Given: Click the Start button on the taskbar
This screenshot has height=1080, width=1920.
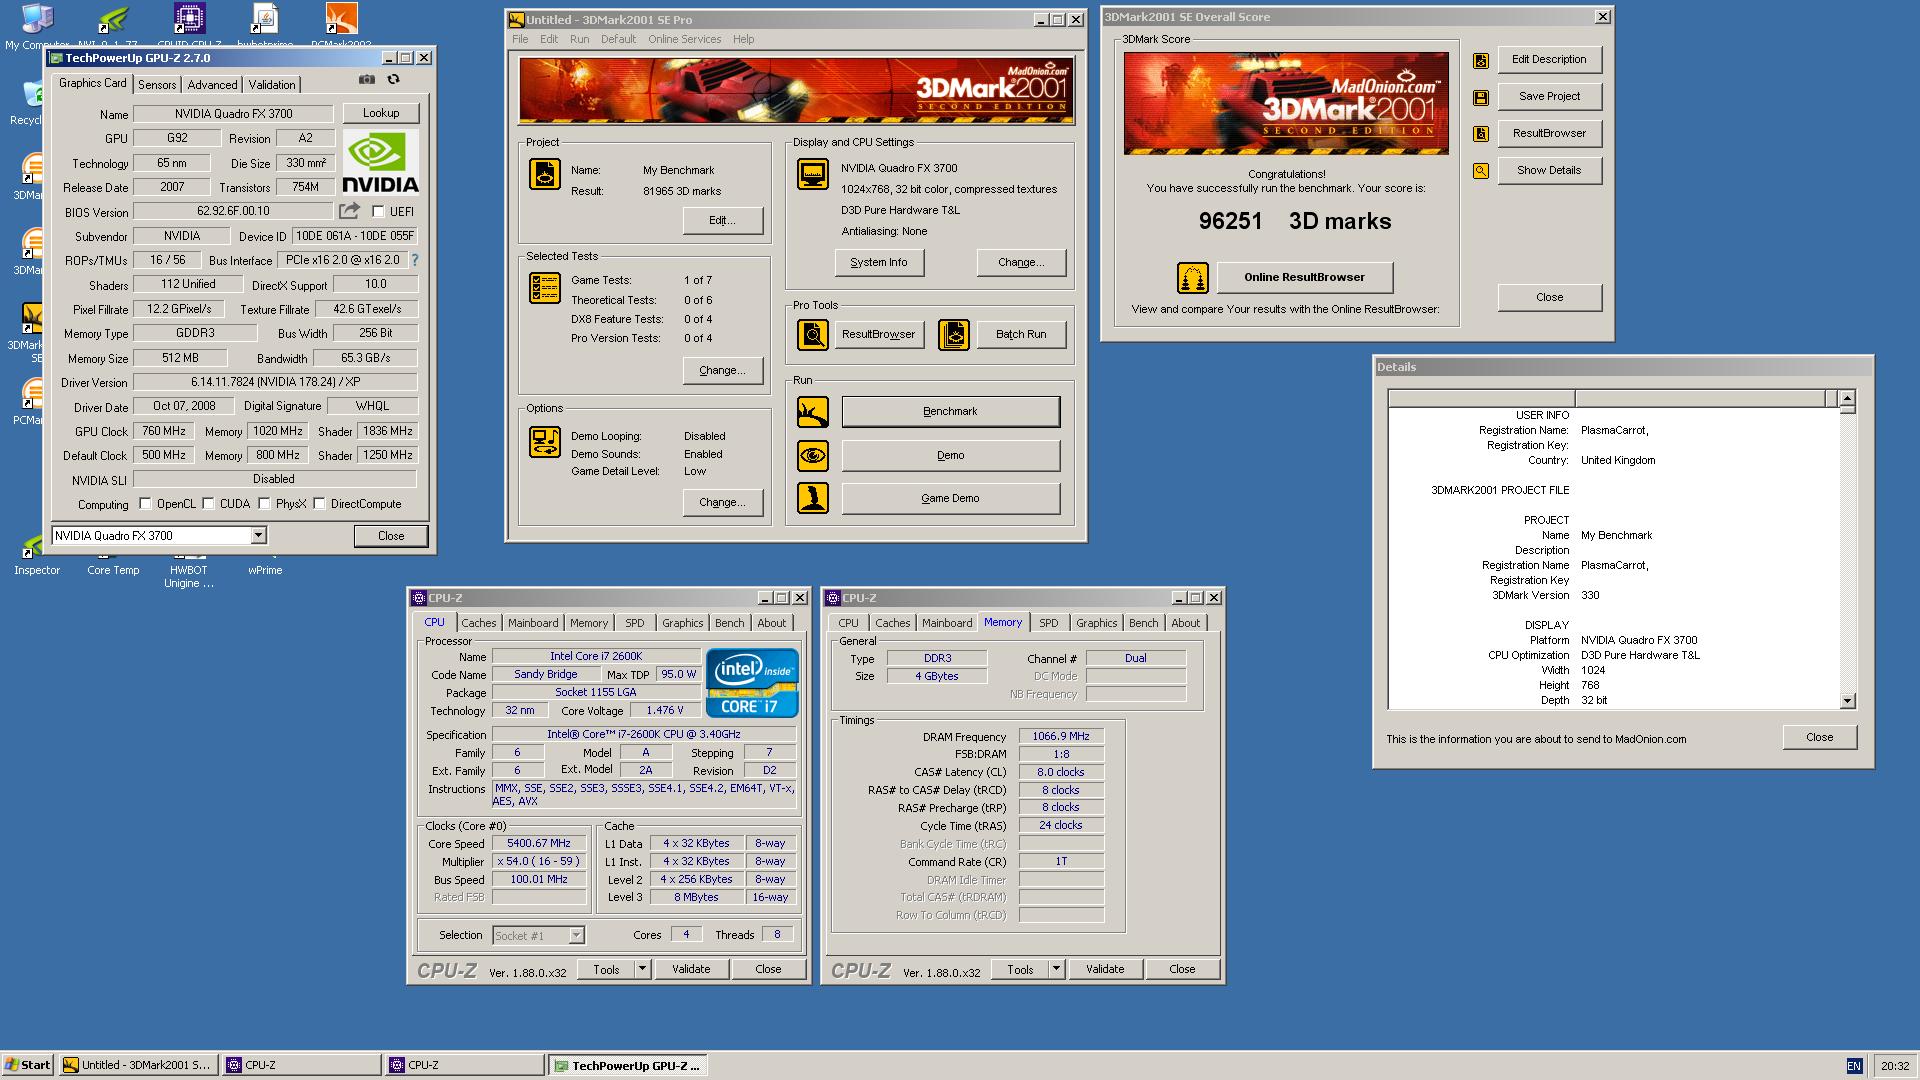Looking at the screenshot, I should click(28, 1065).
